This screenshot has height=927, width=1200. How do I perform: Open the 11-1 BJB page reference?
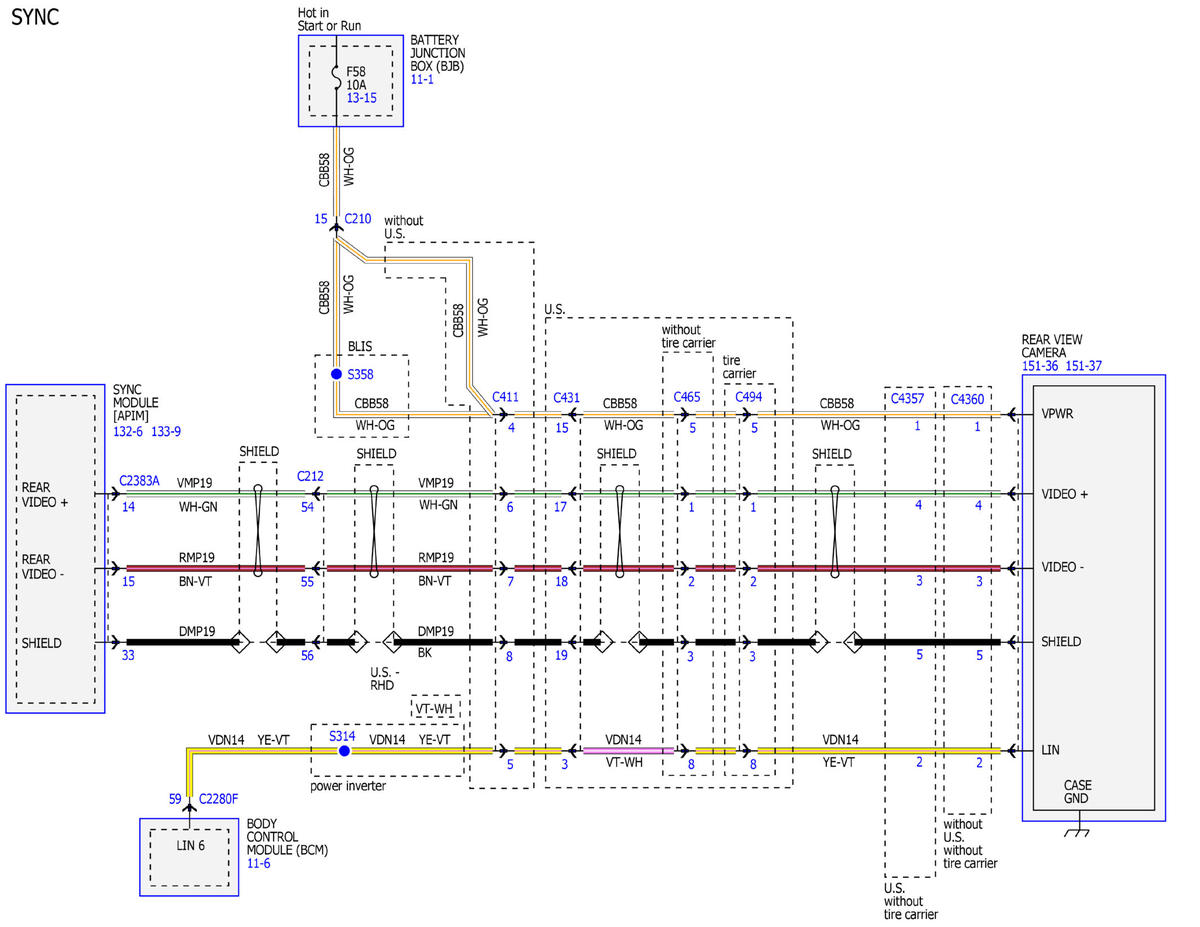[x=422, y=79]
